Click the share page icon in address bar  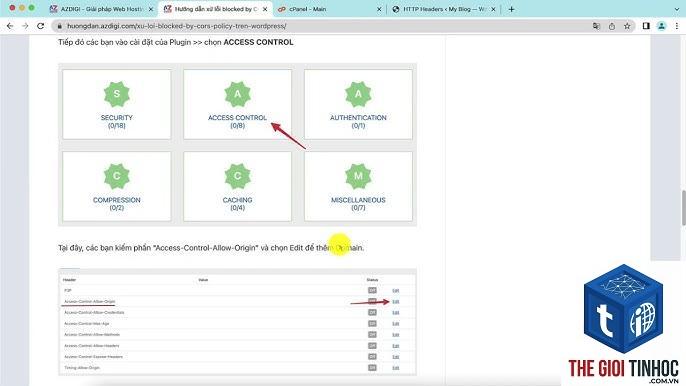612,26
